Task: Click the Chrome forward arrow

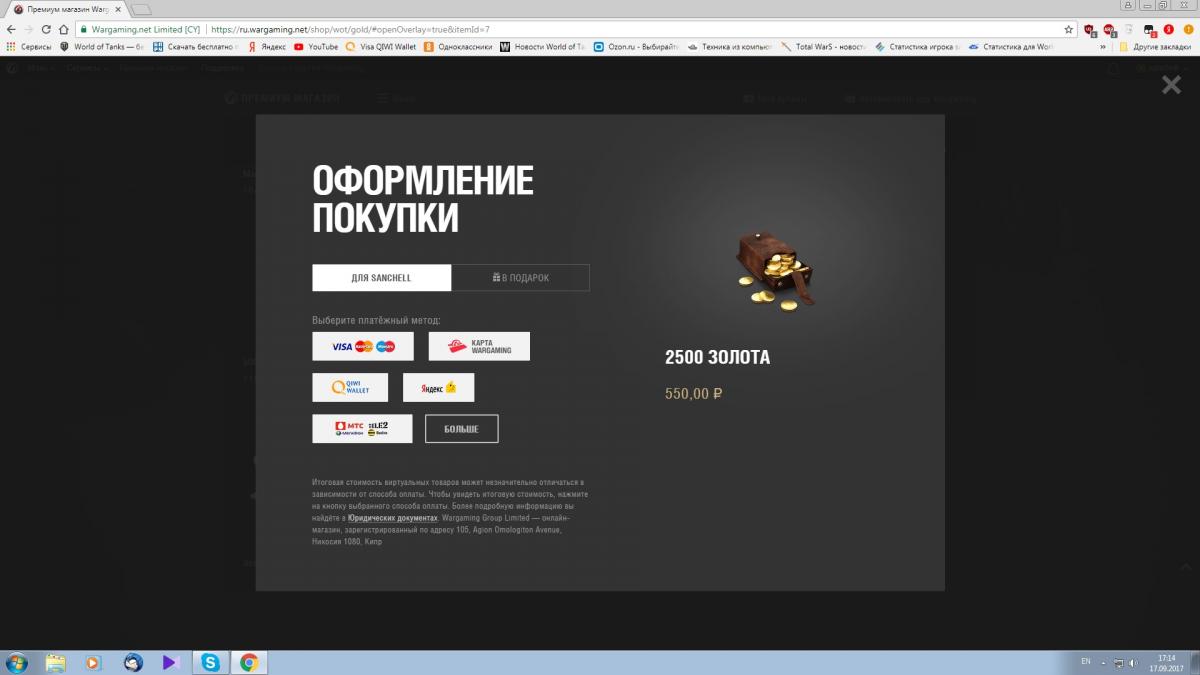Action: tap(28, 29)
